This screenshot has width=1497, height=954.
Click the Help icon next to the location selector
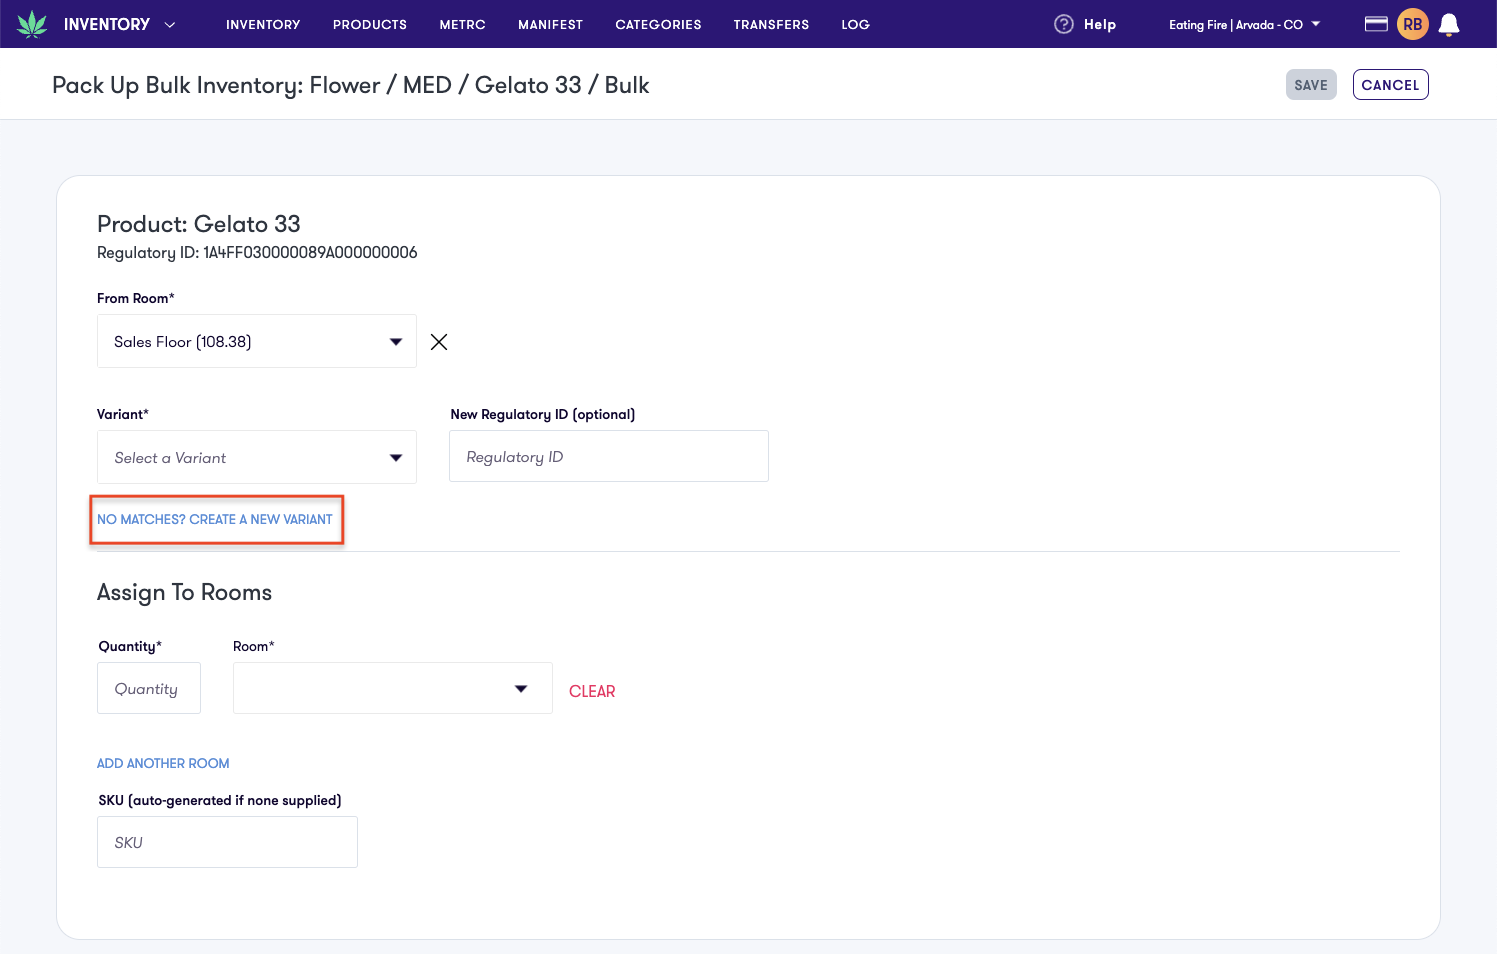tap(1063, 24)
